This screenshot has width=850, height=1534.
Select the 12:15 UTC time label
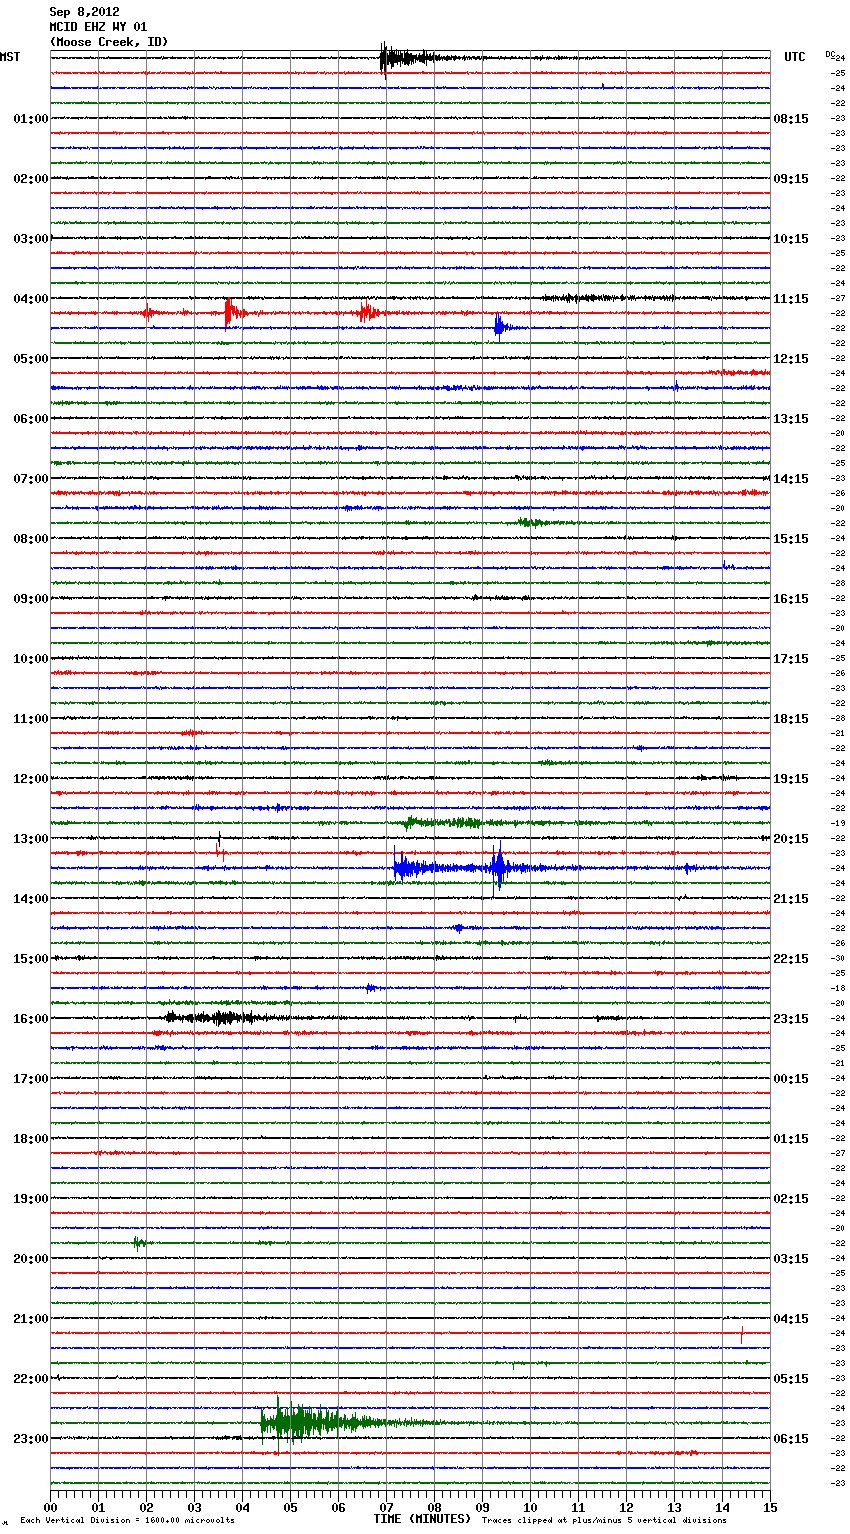[x=791, y=359]
